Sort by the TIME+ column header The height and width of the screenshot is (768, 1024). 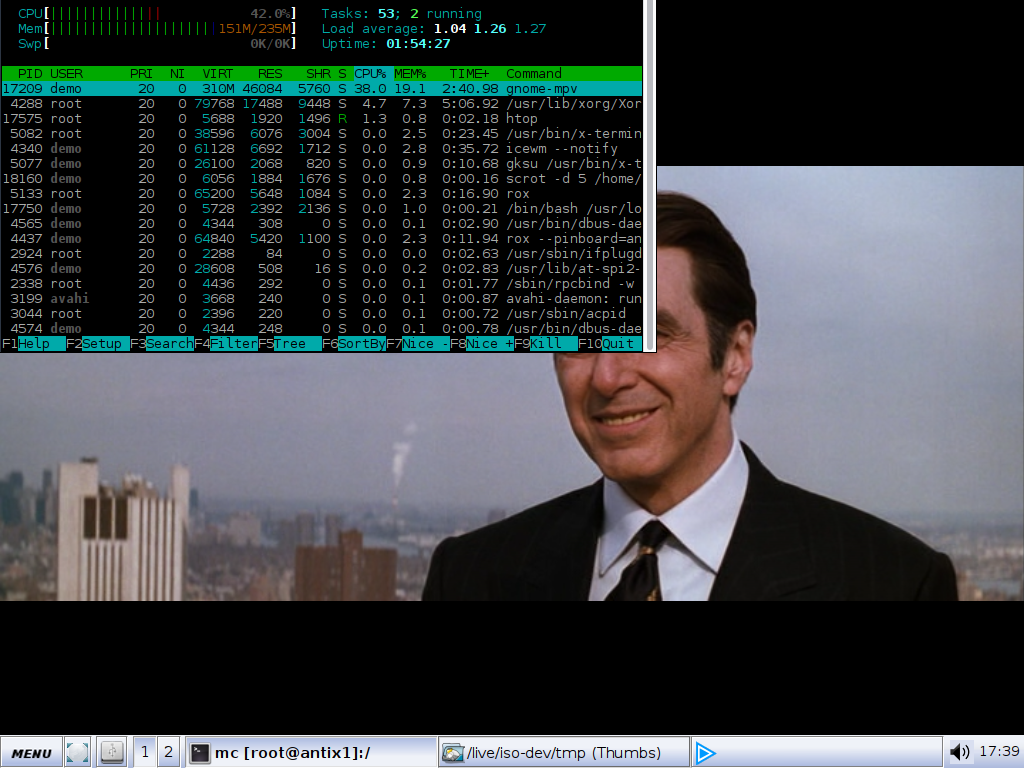469,74
